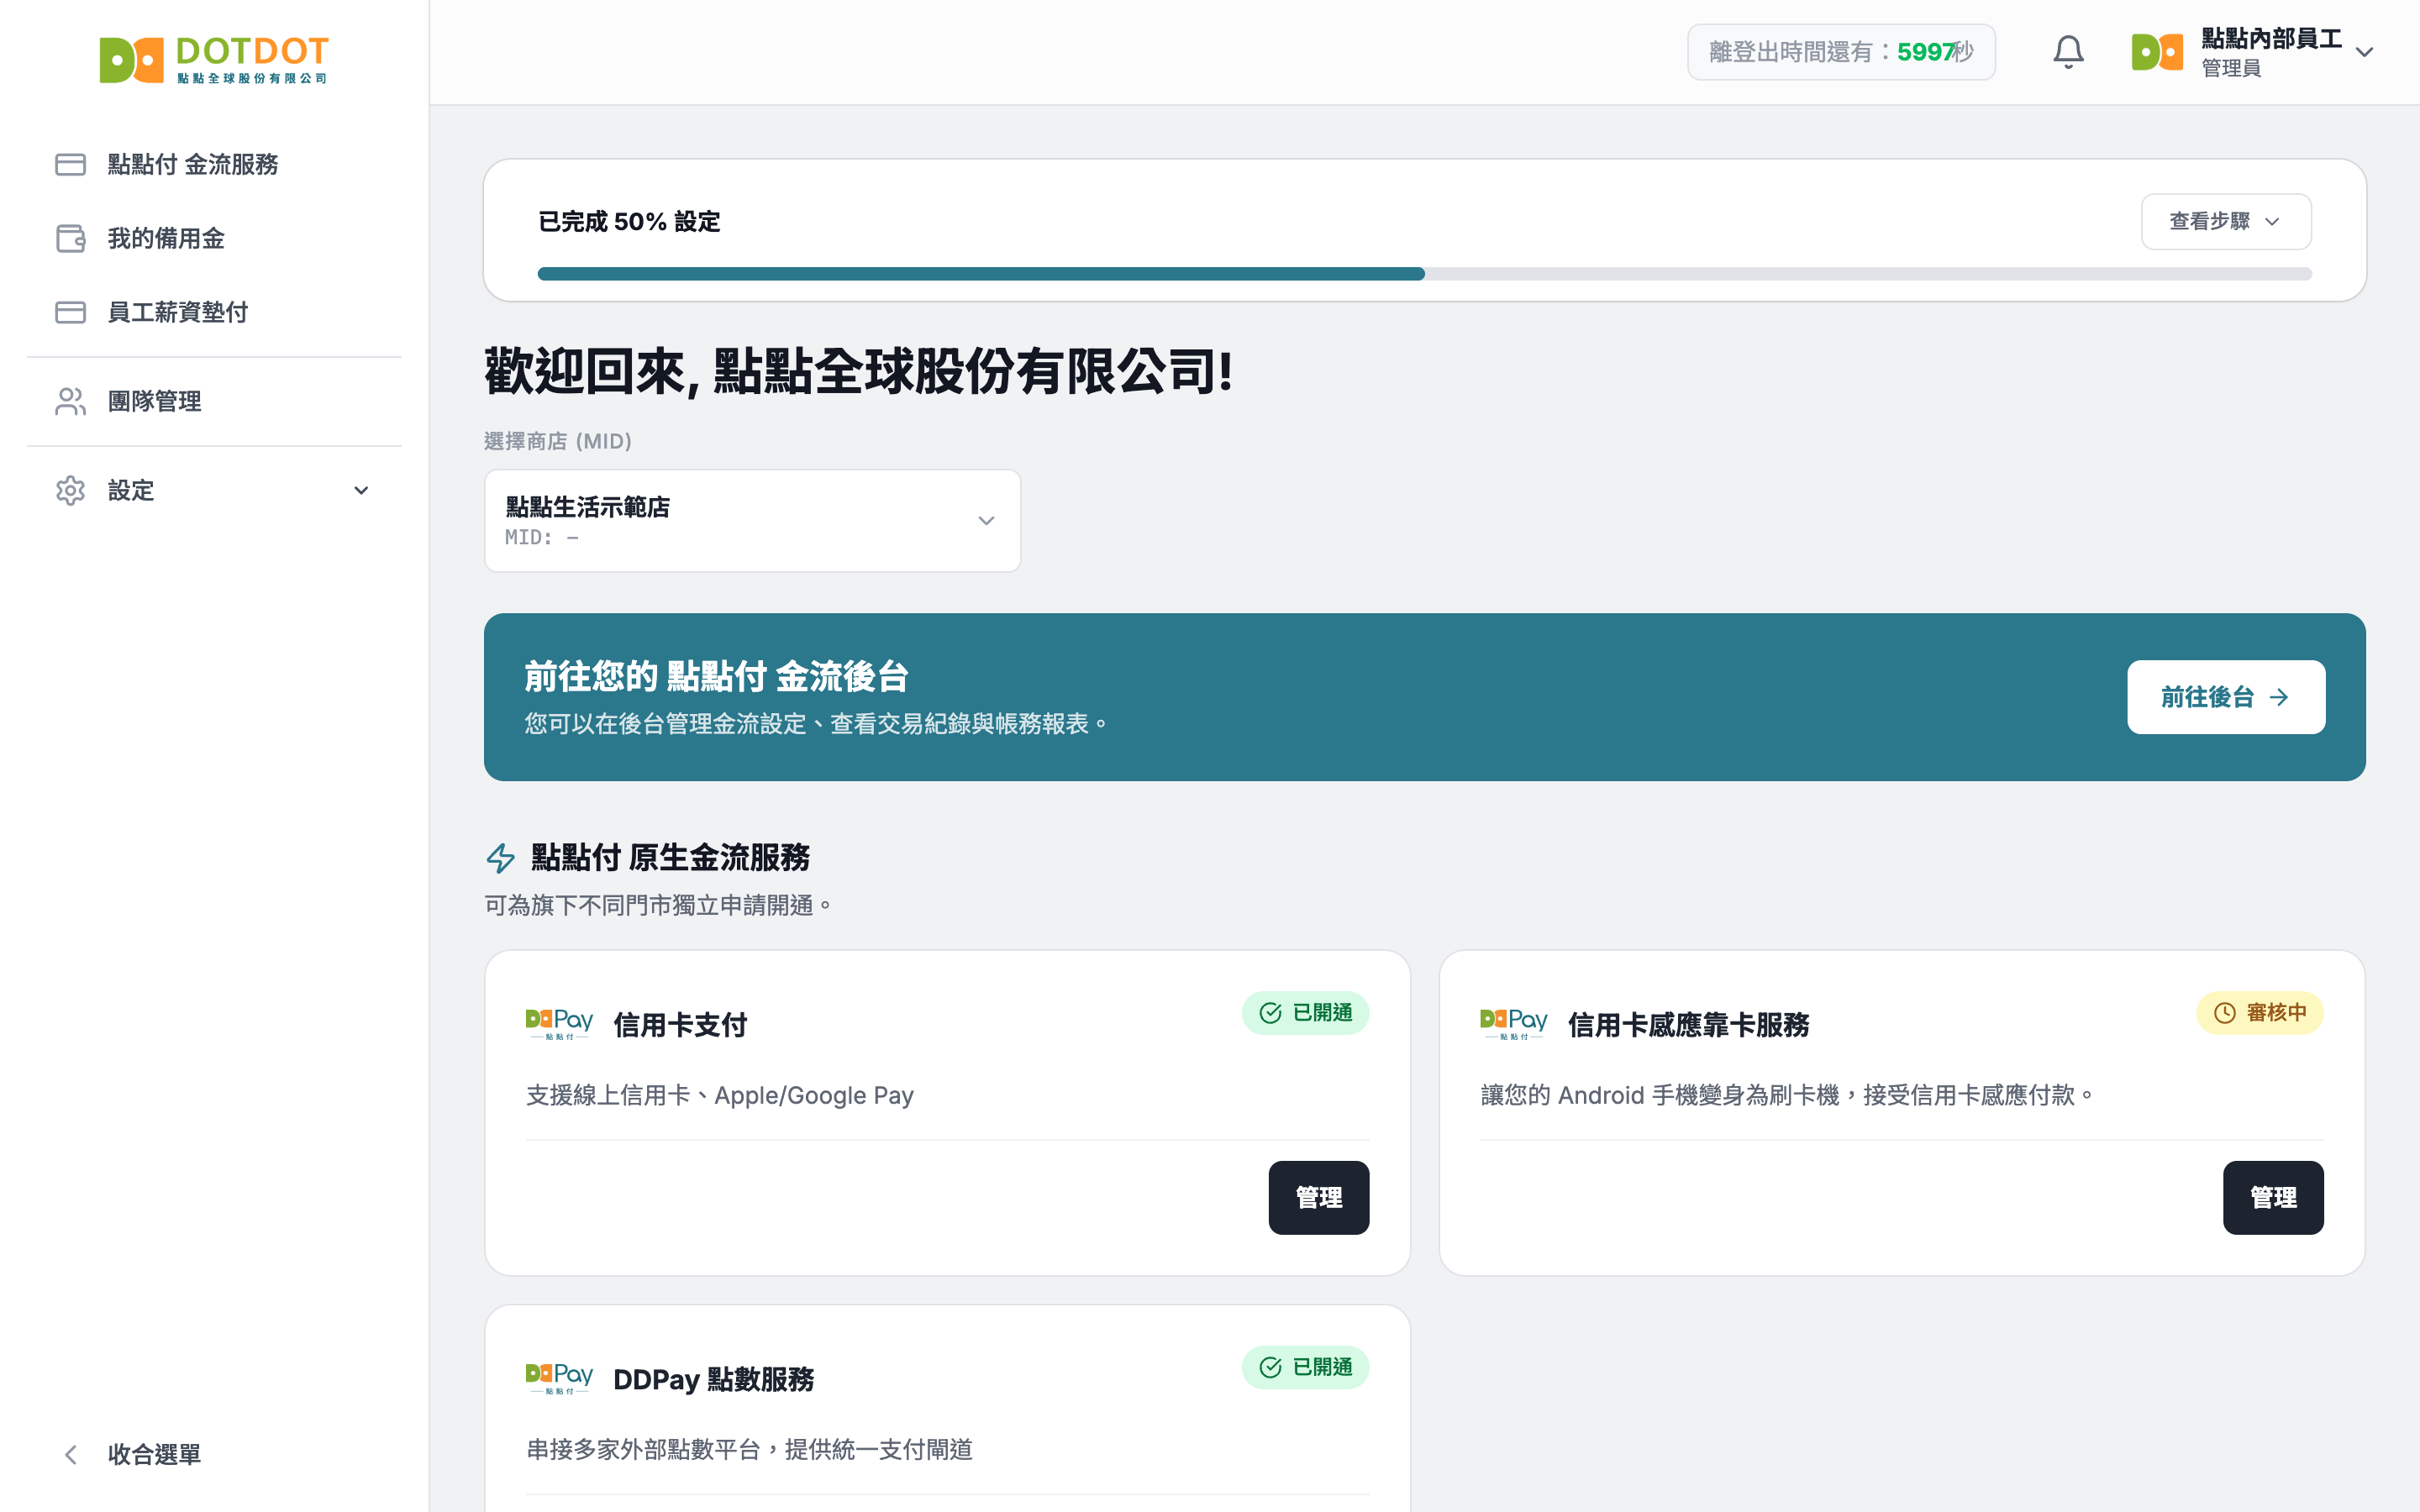
Task: Click the 已完成 50% 設定 text
Action: click(x=629, y=221)
